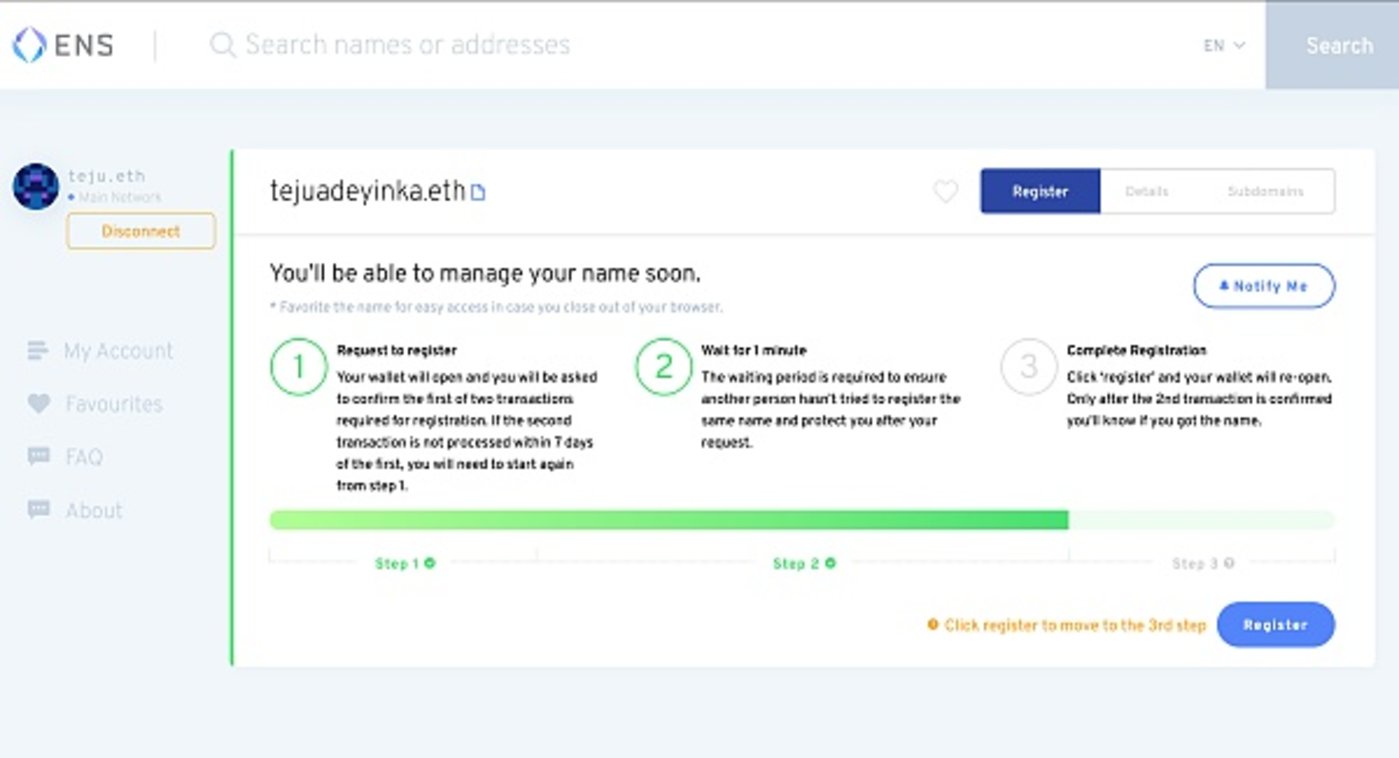The image size is (1399, 758).
Task: Click the circled number 2 step icon
Action: pos(664,368)
